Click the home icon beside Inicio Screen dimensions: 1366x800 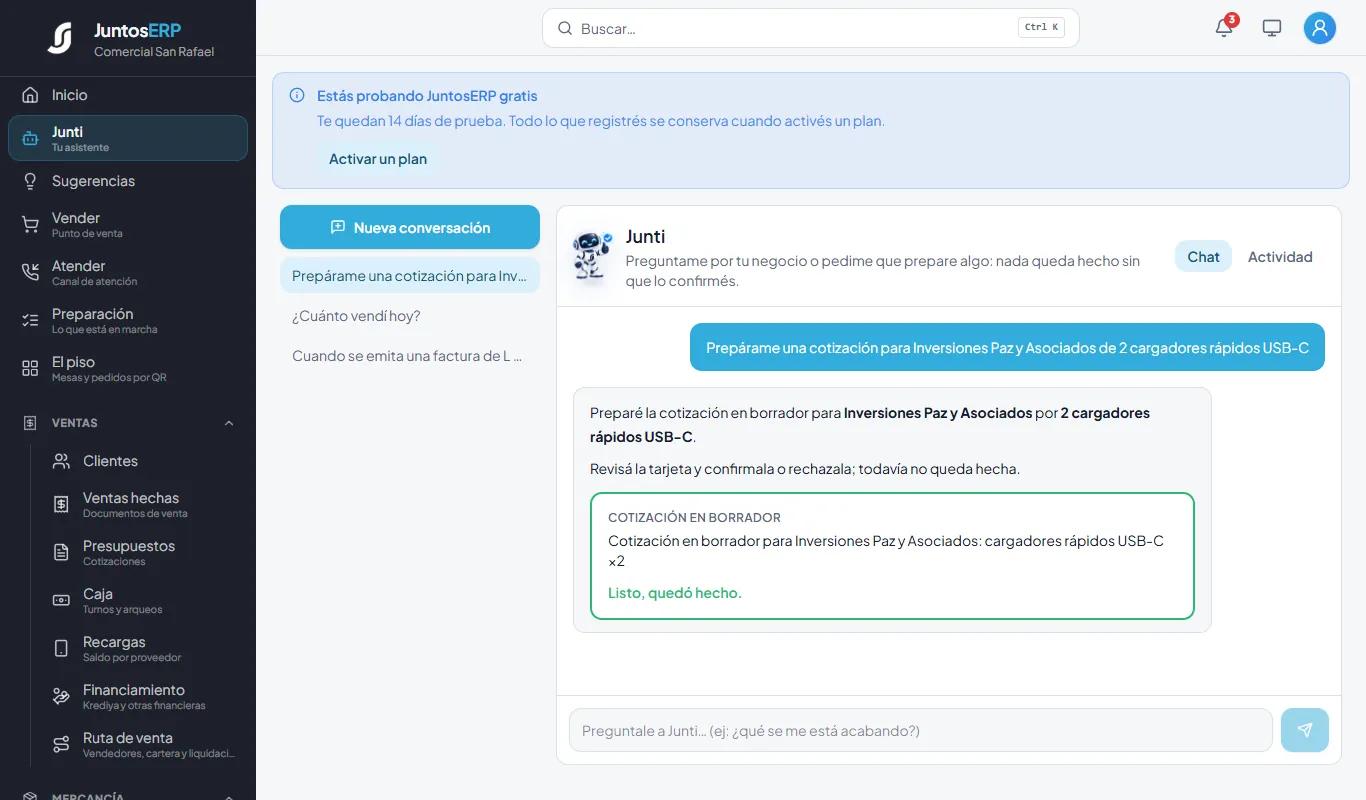30,95
